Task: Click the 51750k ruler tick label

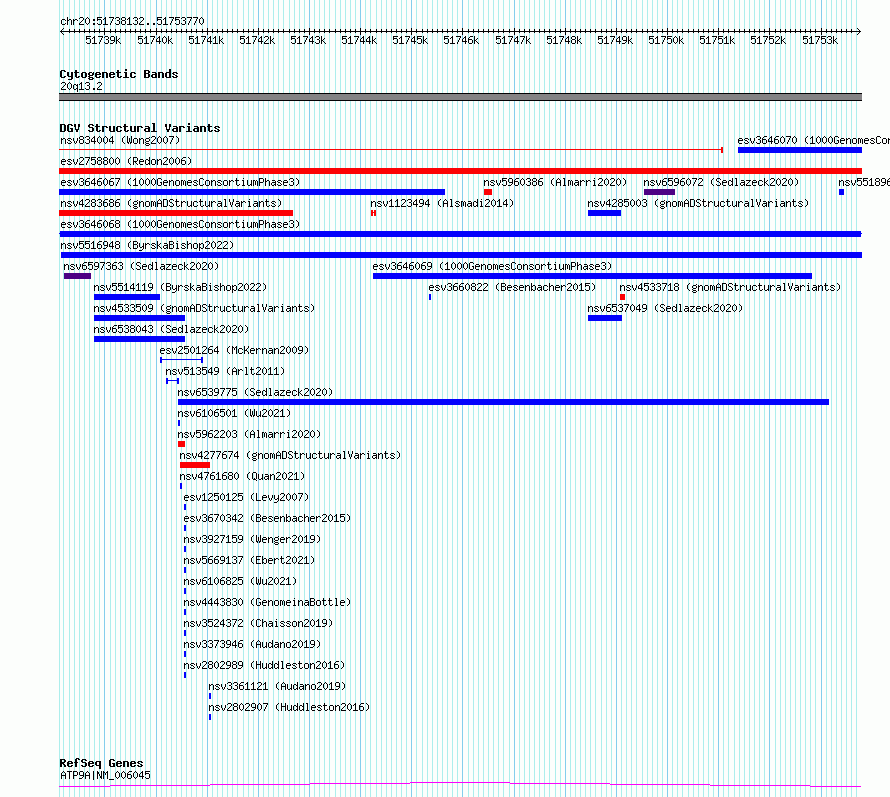Action: coord(666,40)
